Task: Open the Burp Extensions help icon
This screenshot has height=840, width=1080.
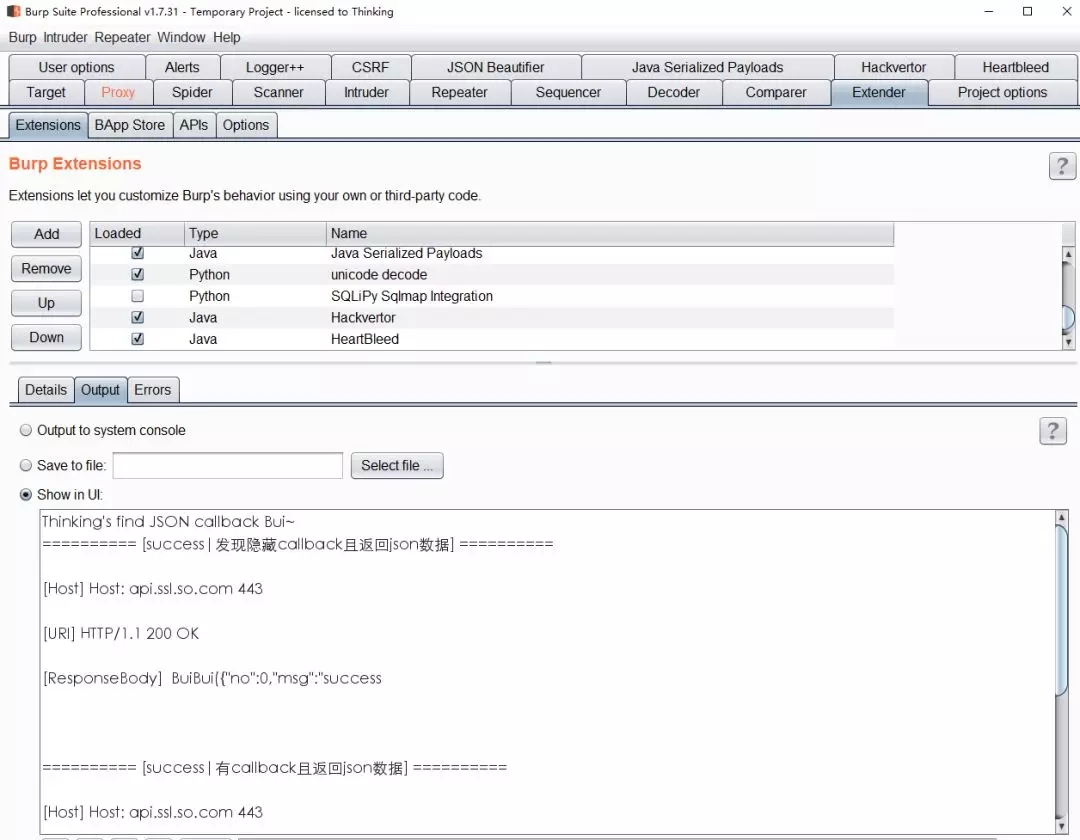Action: (1062, 166)
